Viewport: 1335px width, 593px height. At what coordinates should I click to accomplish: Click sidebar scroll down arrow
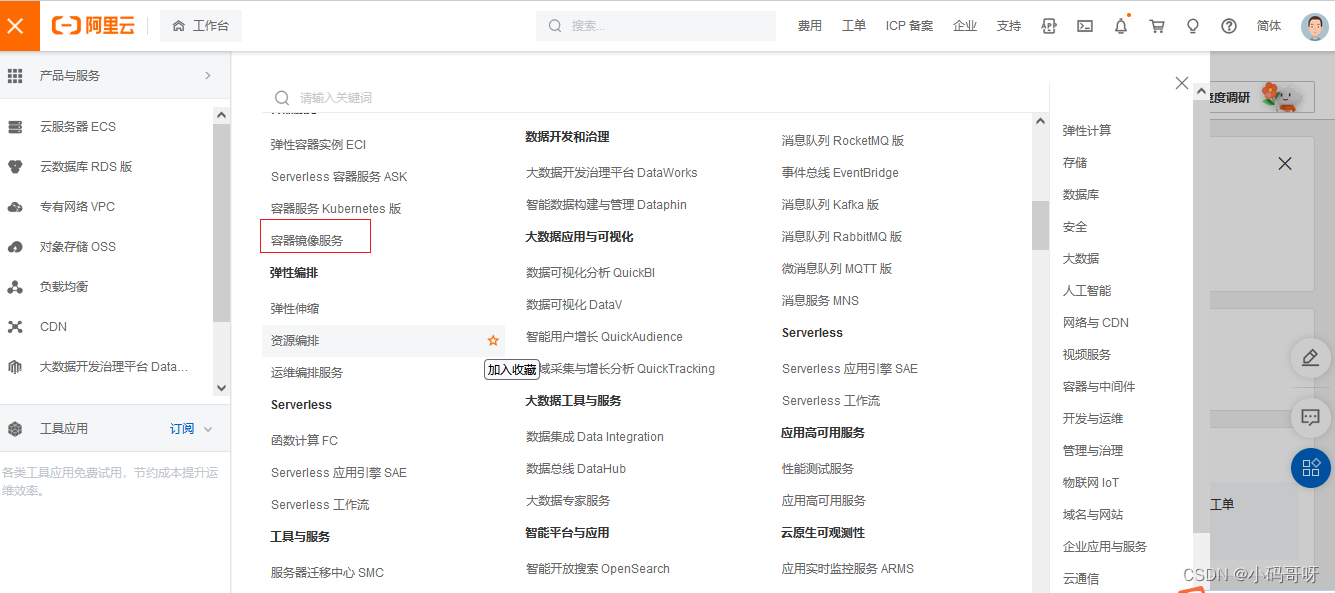[222, 387]
